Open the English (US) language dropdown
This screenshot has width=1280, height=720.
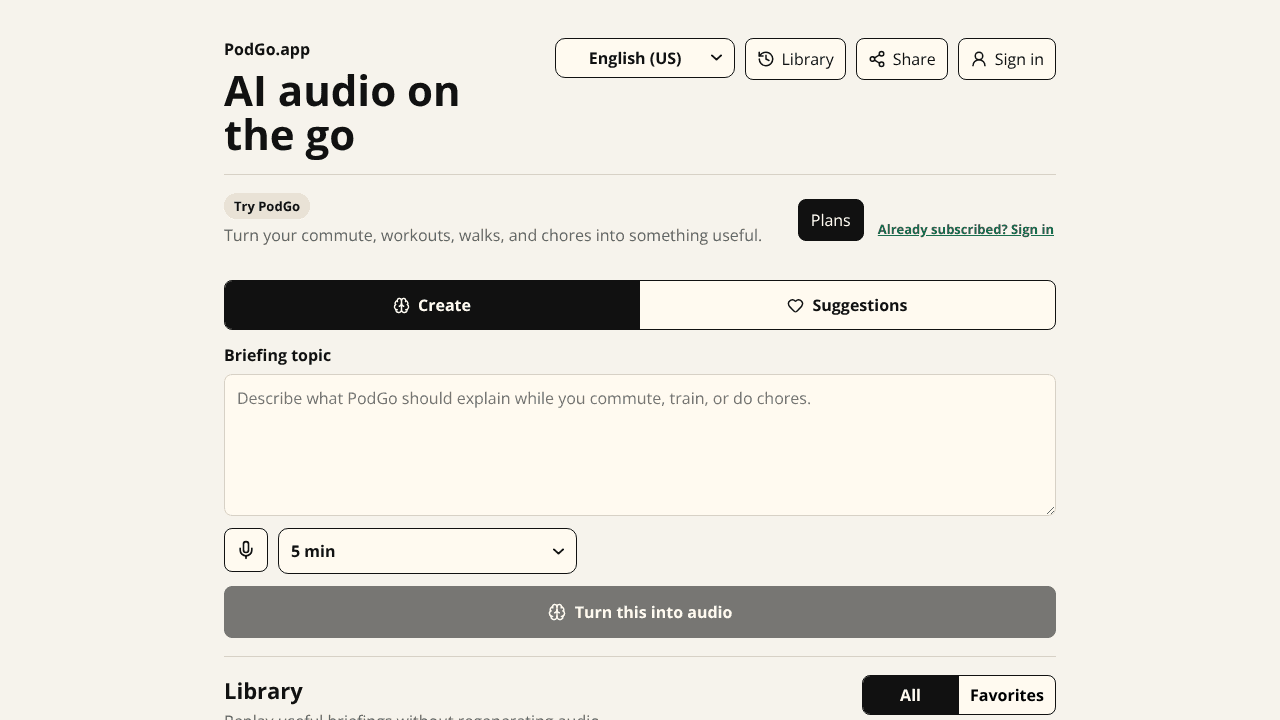[x=645, y=58]
